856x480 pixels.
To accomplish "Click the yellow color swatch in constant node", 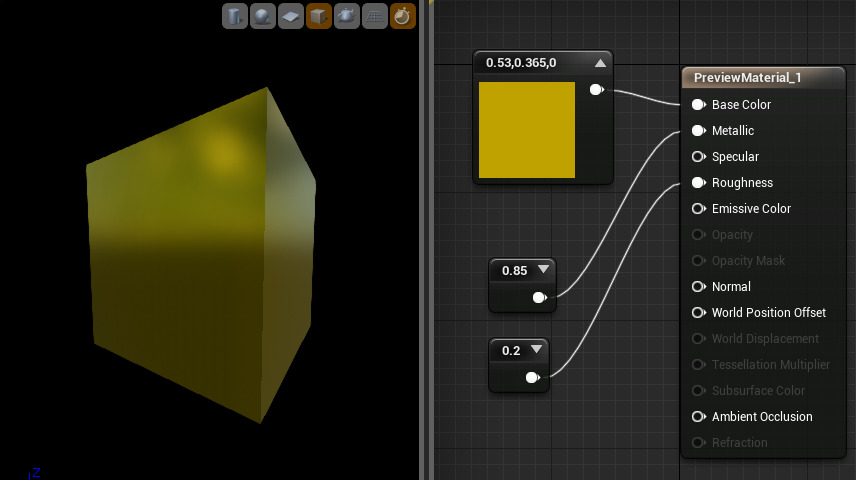I will pos(527,130).
